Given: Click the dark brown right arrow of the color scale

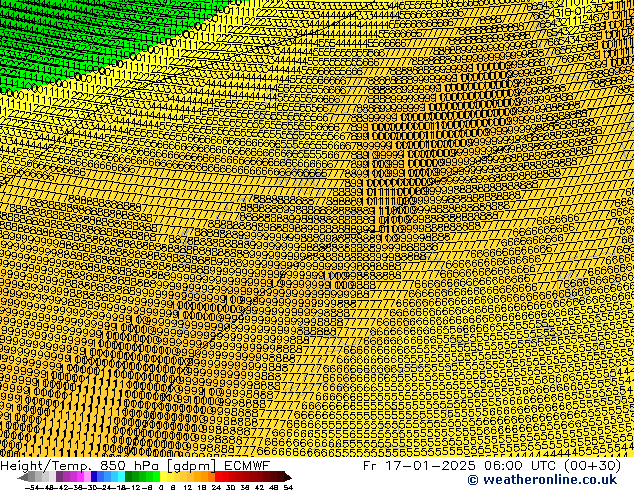Looking at the screenshot, I should tap(288, 477).
